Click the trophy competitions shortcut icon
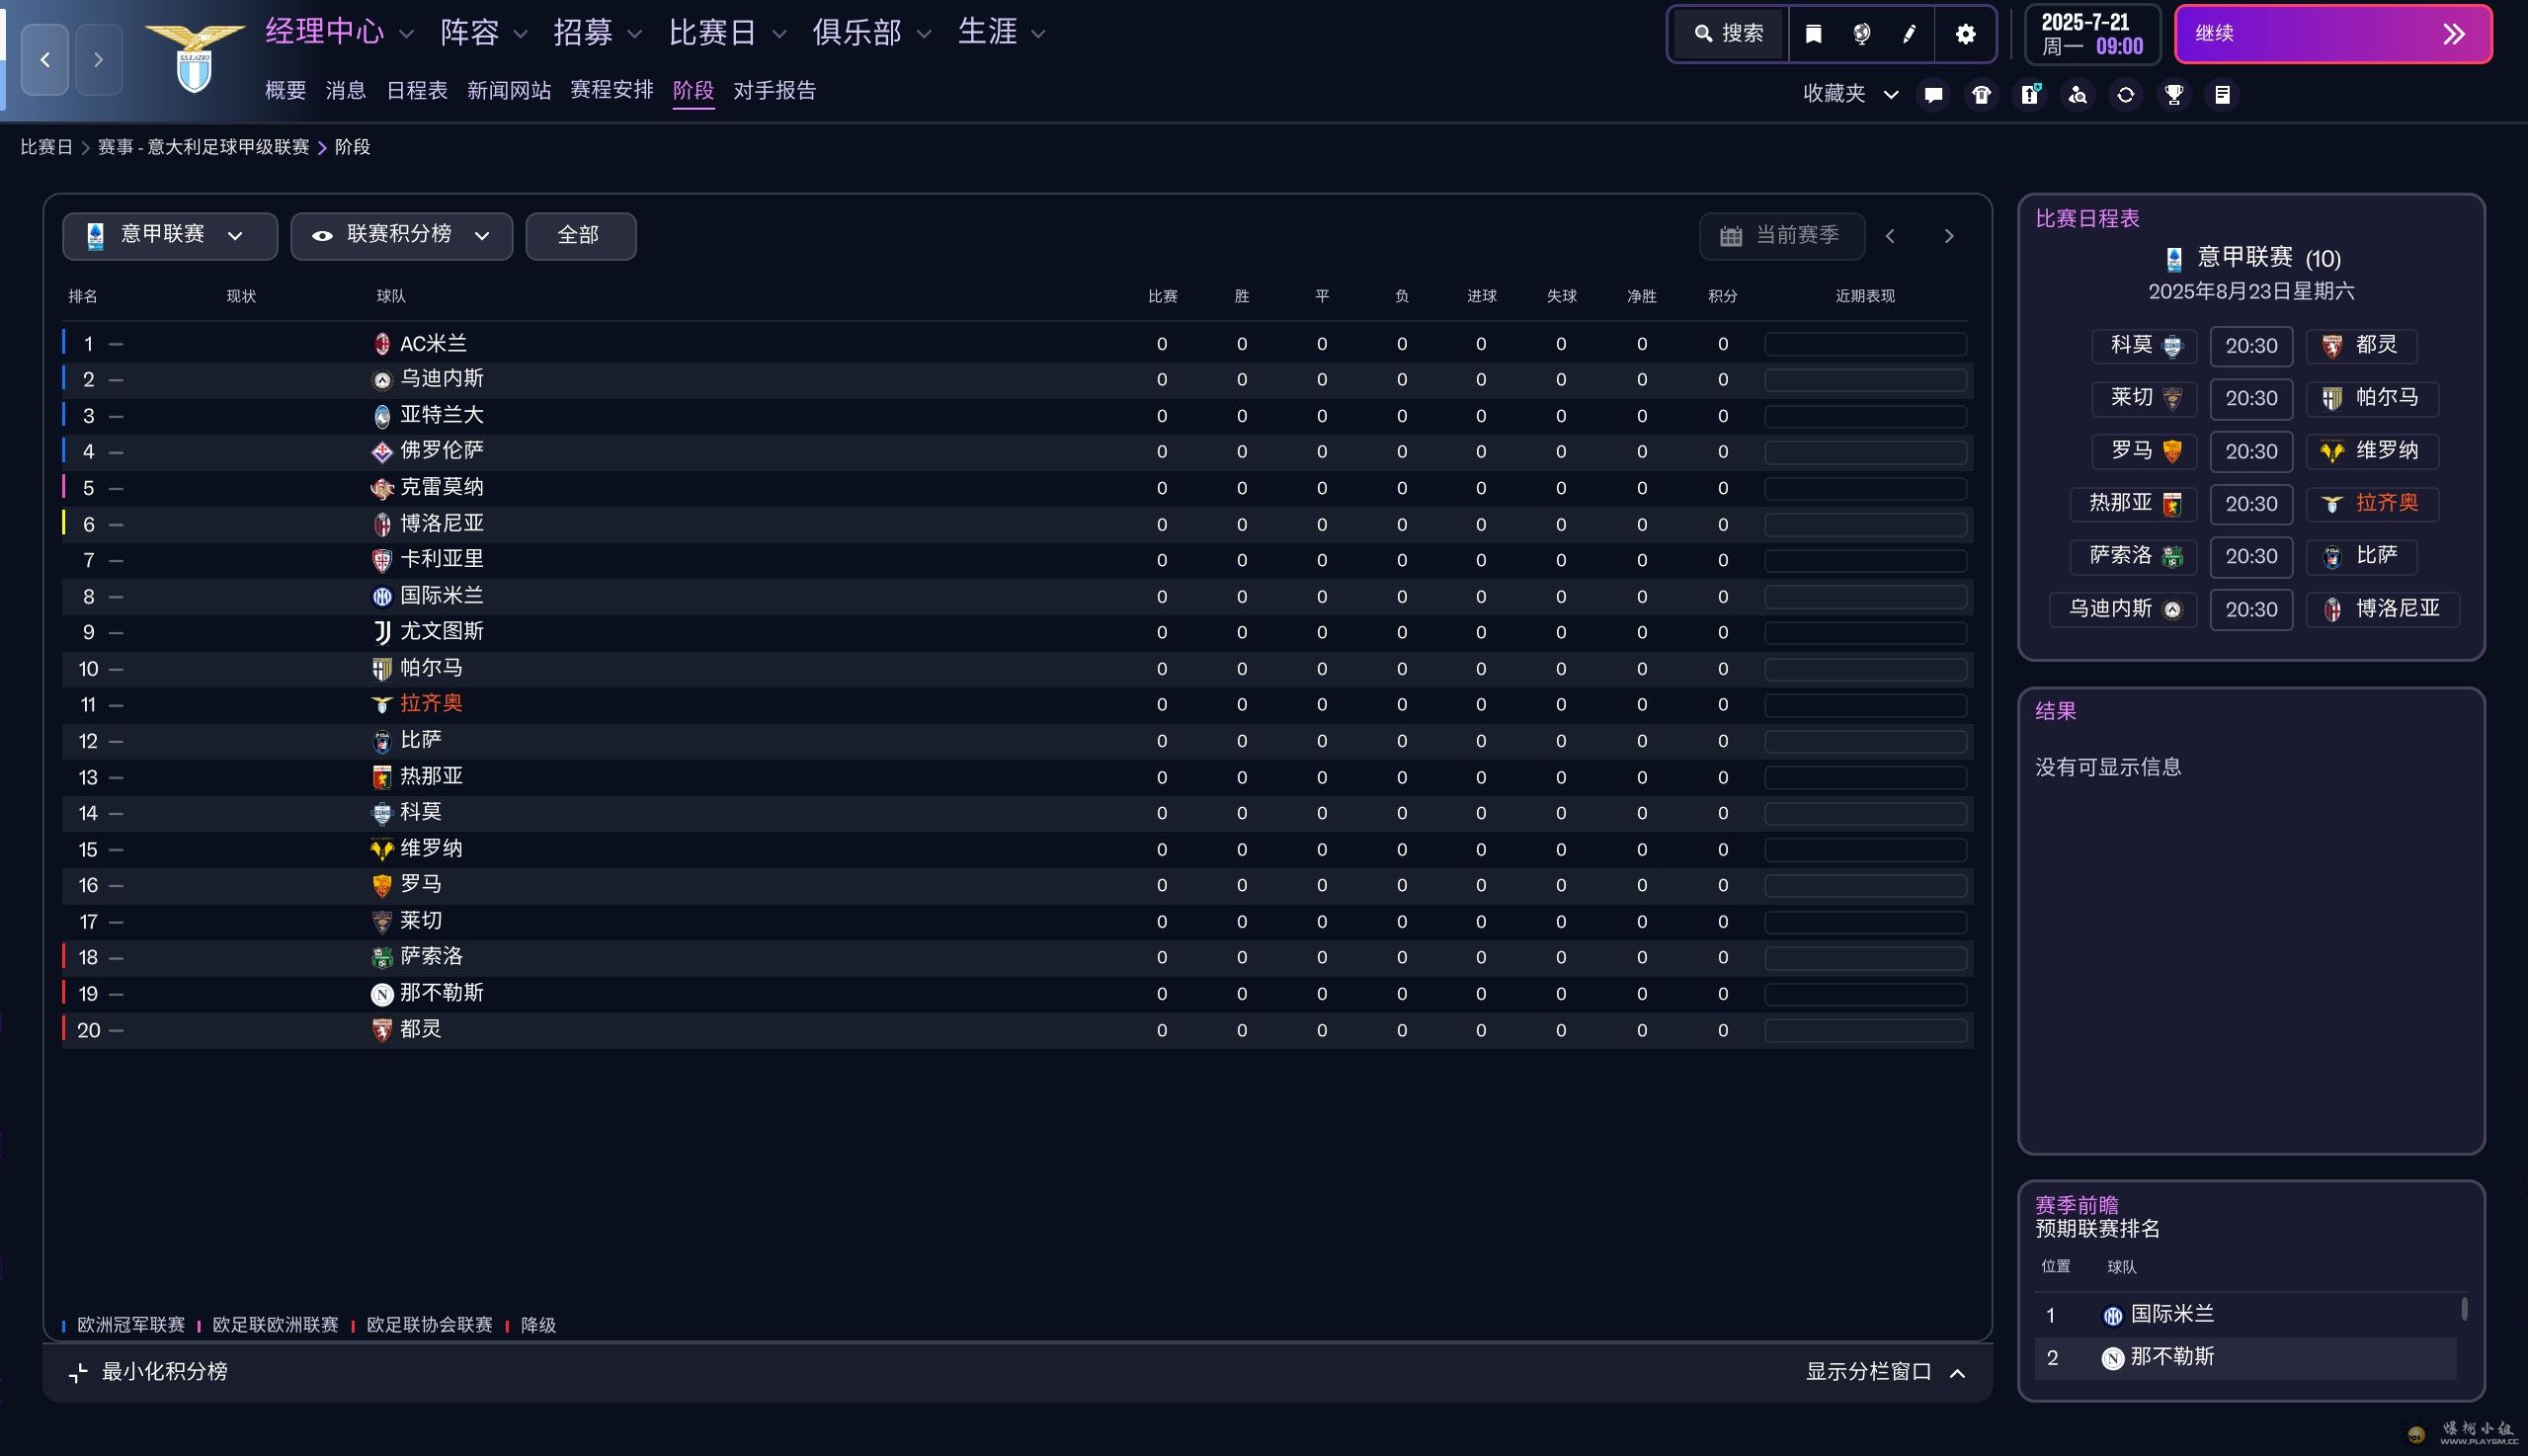The width and height of the screenshot is (2528, 1456). pyautogui.click(x=2174, y=94)
